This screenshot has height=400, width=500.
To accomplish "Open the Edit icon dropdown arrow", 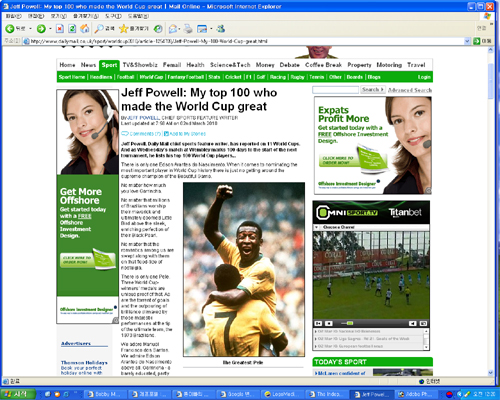I will pyautogui.click(x=211, y=29).
